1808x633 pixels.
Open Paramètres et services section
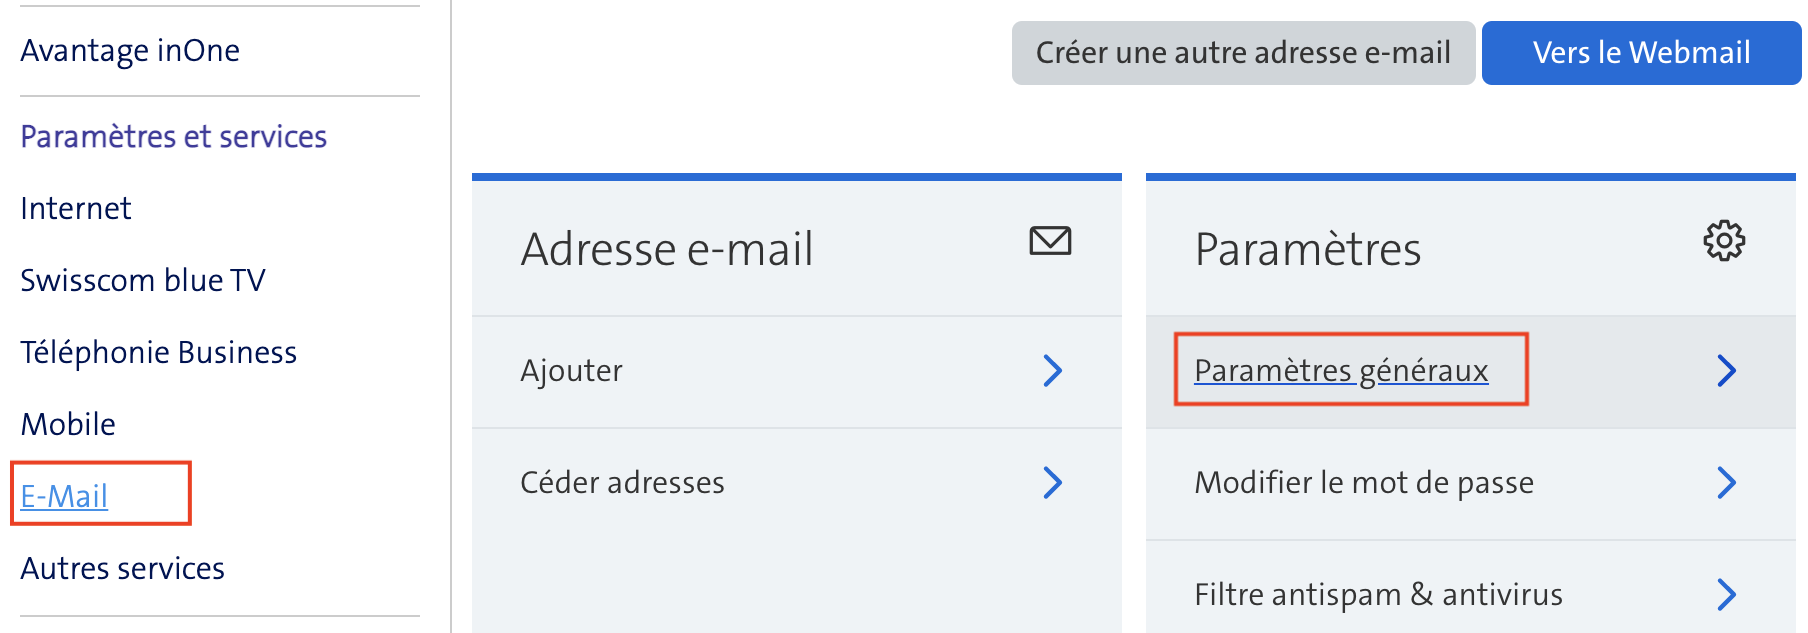click(x=173, y=137)
